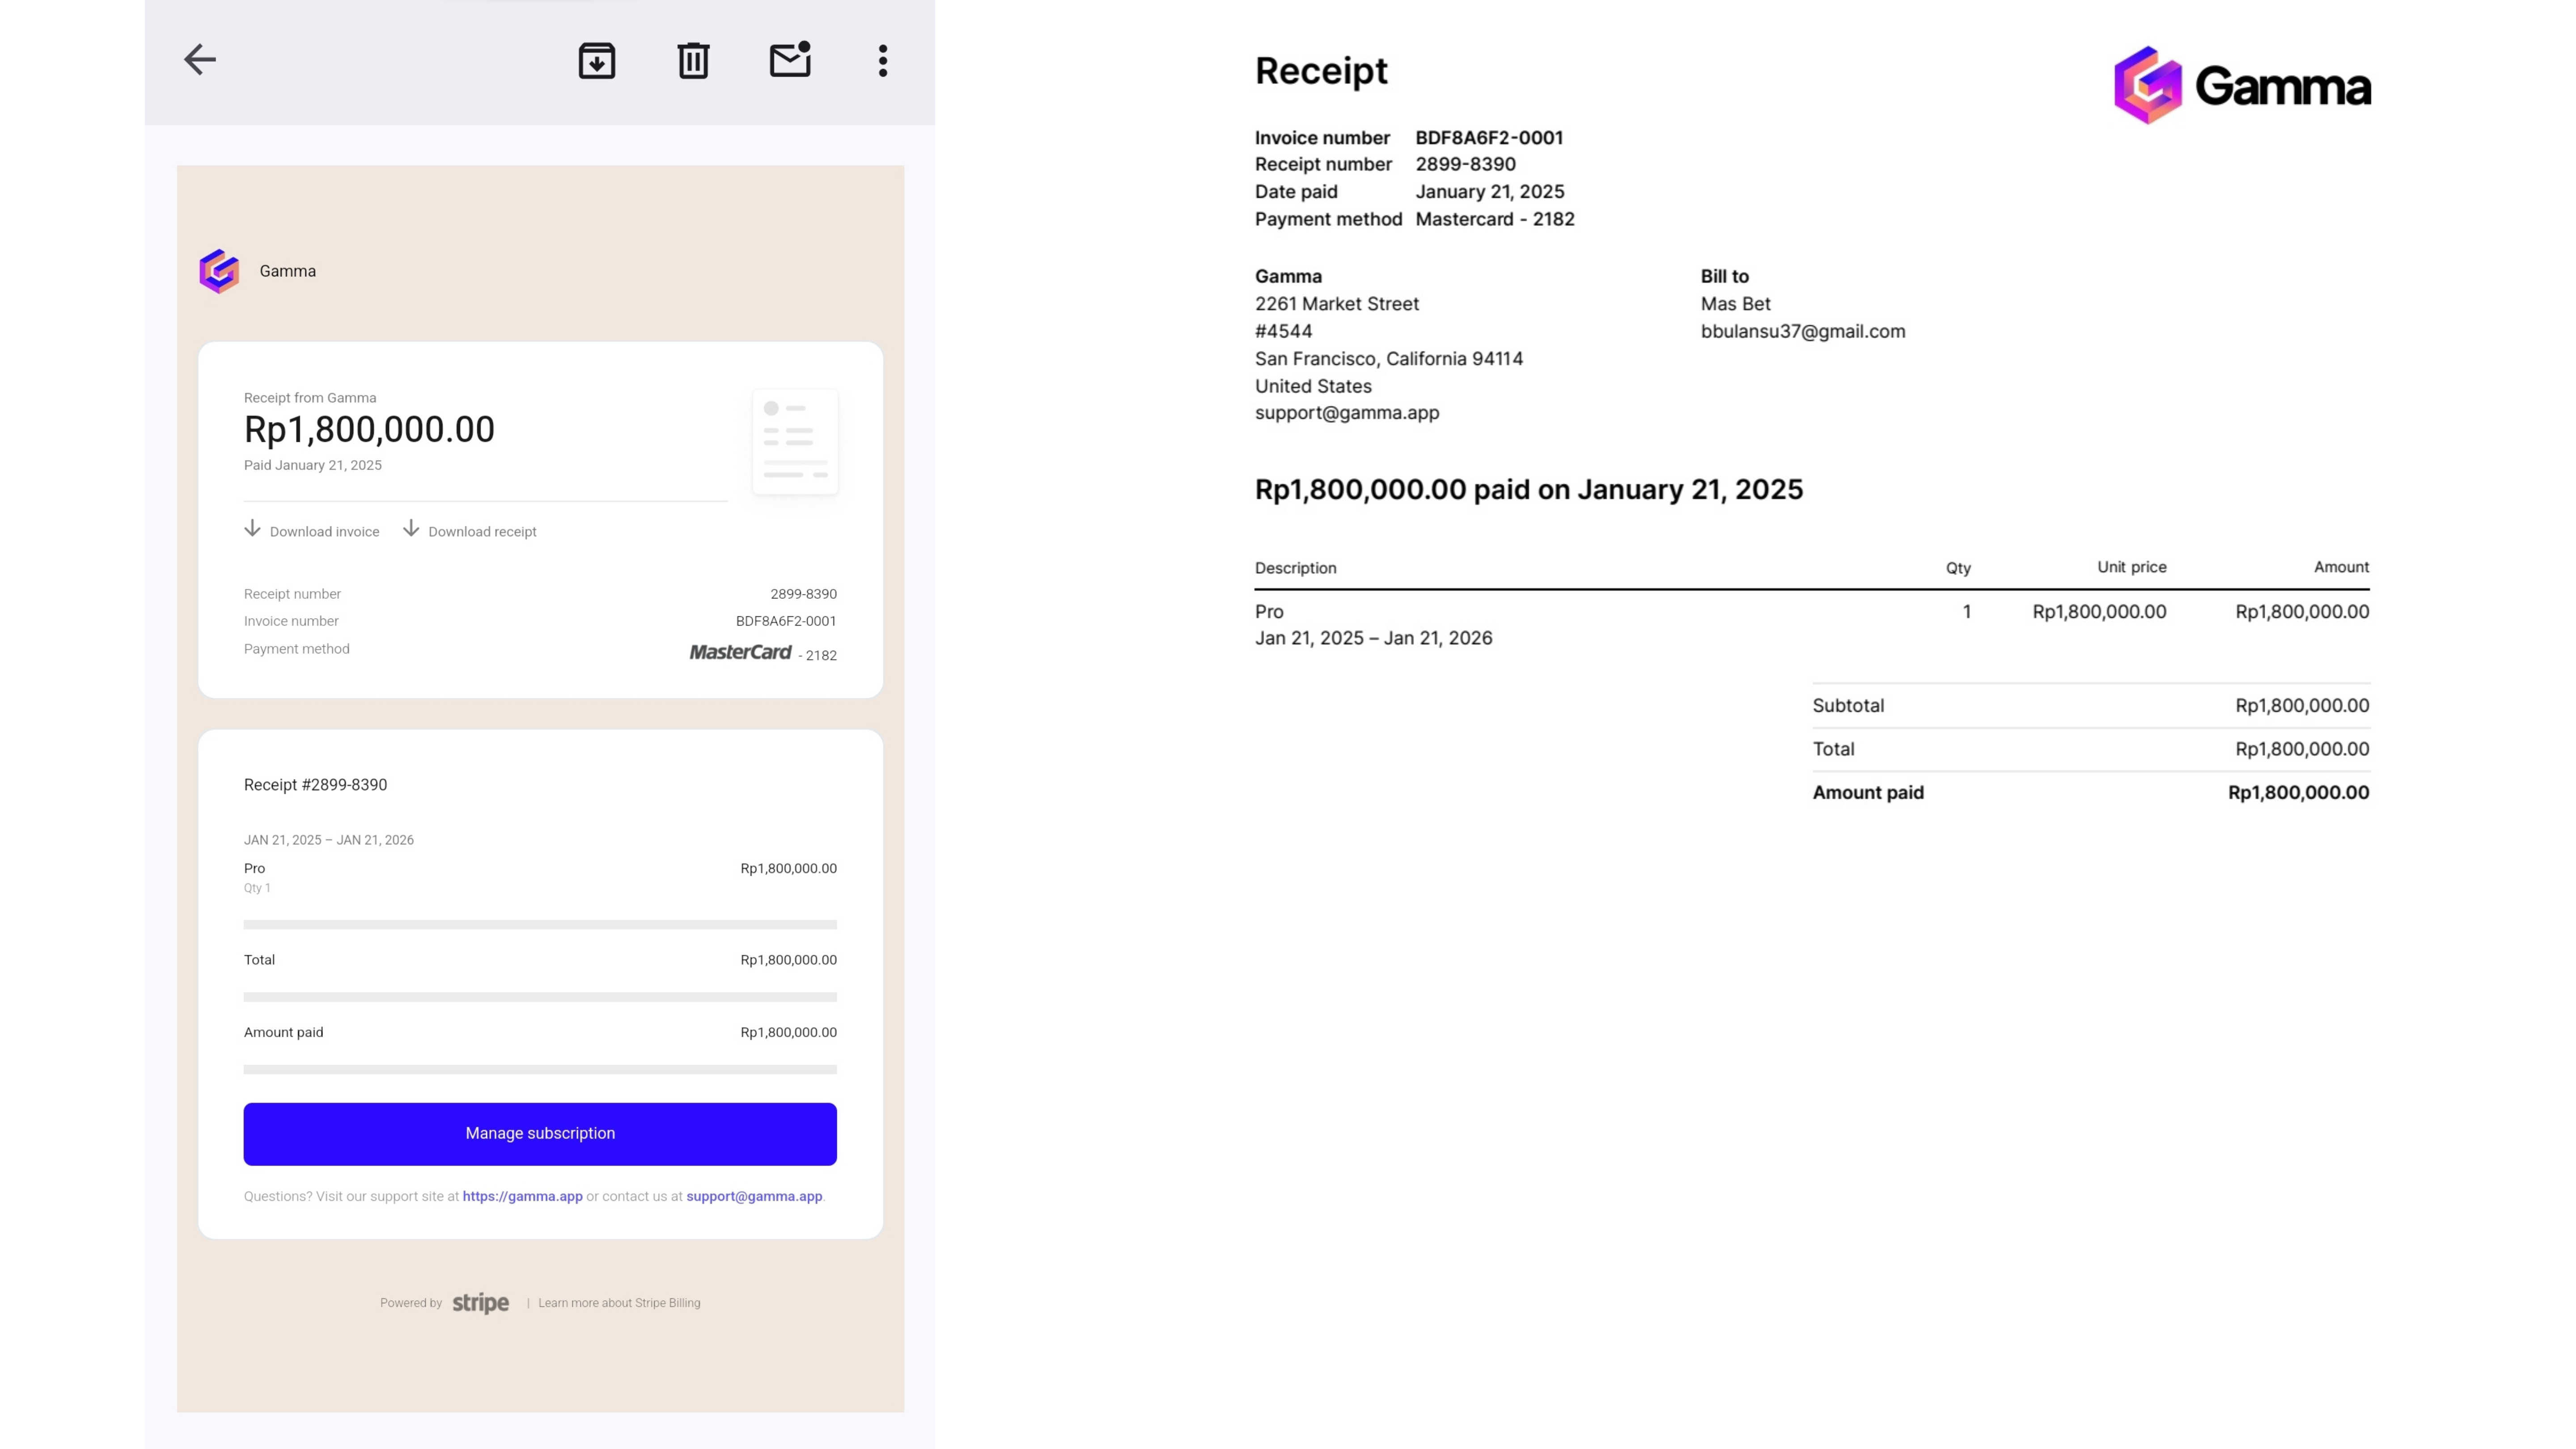Click the Receipt #2899-8390 heading
Image resolution: width=2576 pixels, height=1449 pixels.
(x=315, y=785)
